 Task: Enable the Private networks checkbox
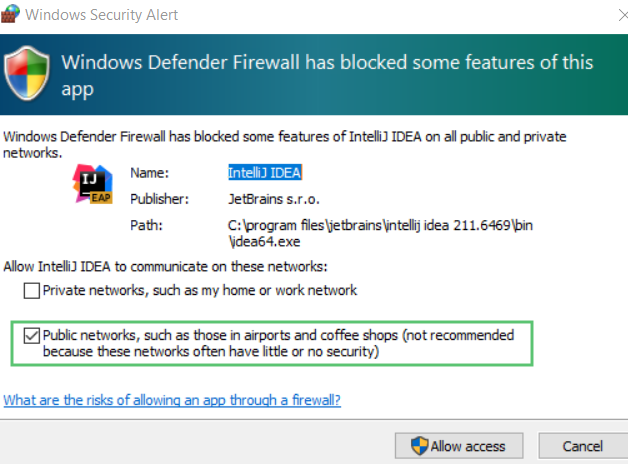tap(32, 291)
